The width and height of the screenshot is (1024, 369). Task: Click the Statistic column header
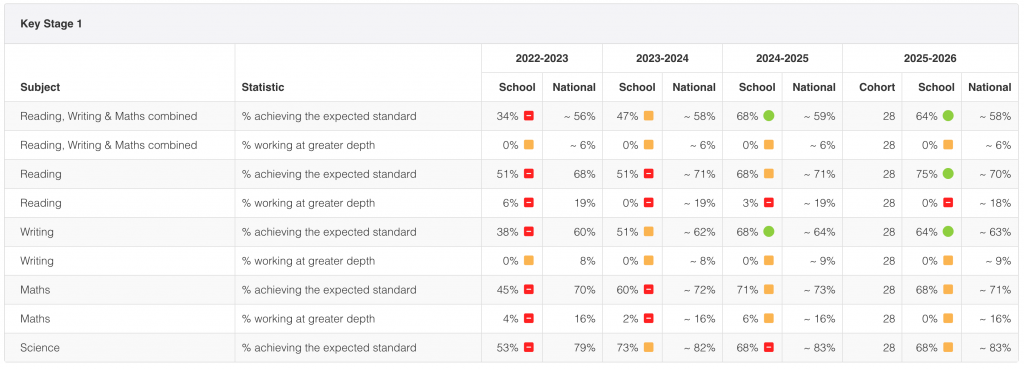(263, 87)
